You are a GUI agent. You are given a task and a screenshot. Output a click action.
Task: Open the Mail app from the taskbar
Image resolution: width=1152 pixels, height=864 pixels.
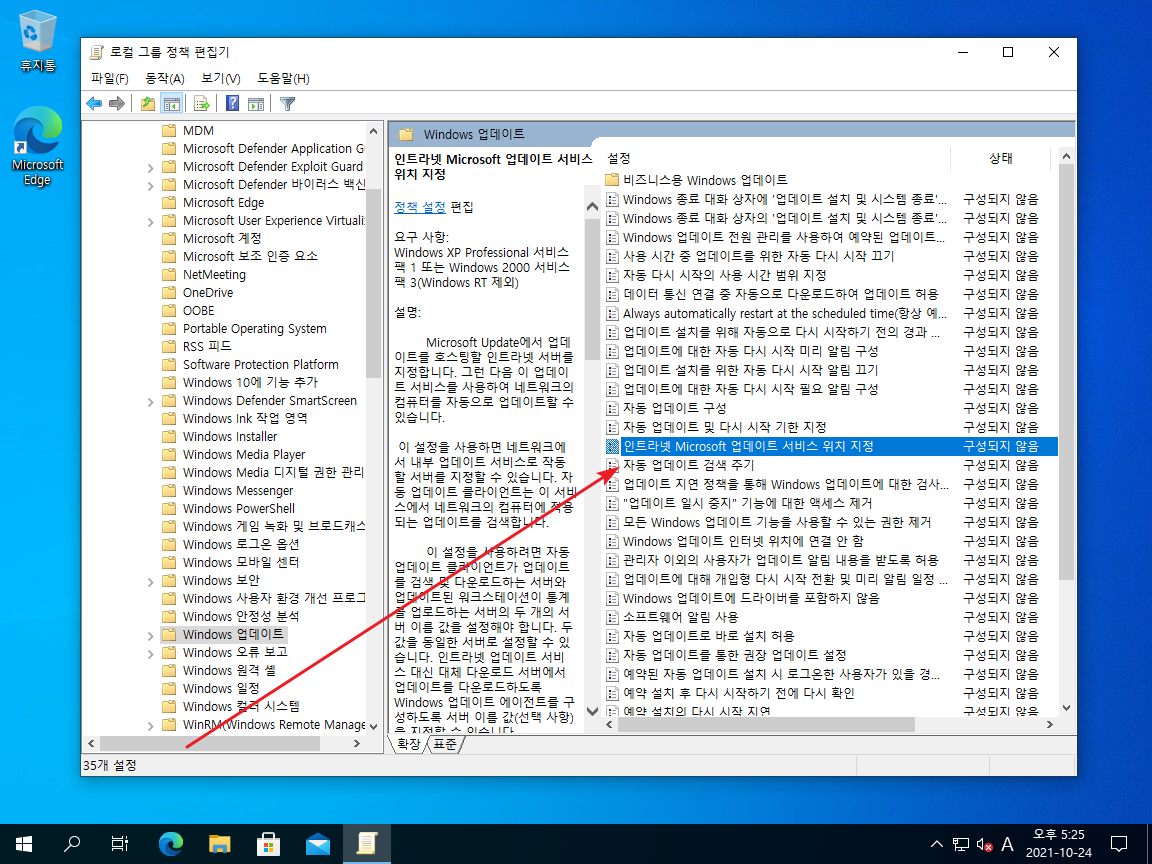[x=317, y=844]
